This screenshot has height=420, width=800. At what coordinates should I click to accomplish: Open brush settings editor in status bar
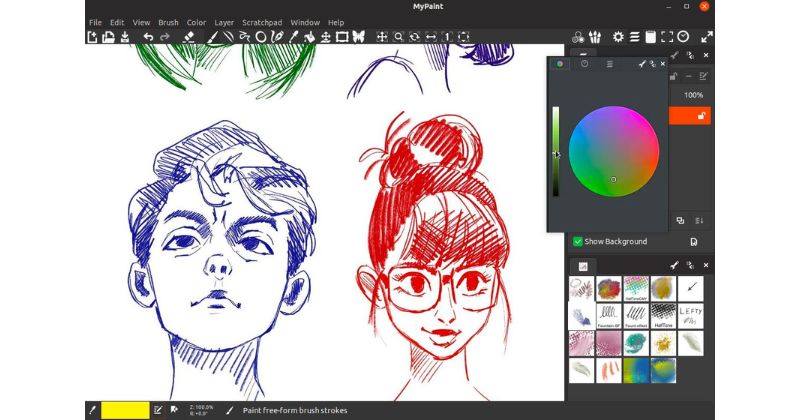pos(158,410)
